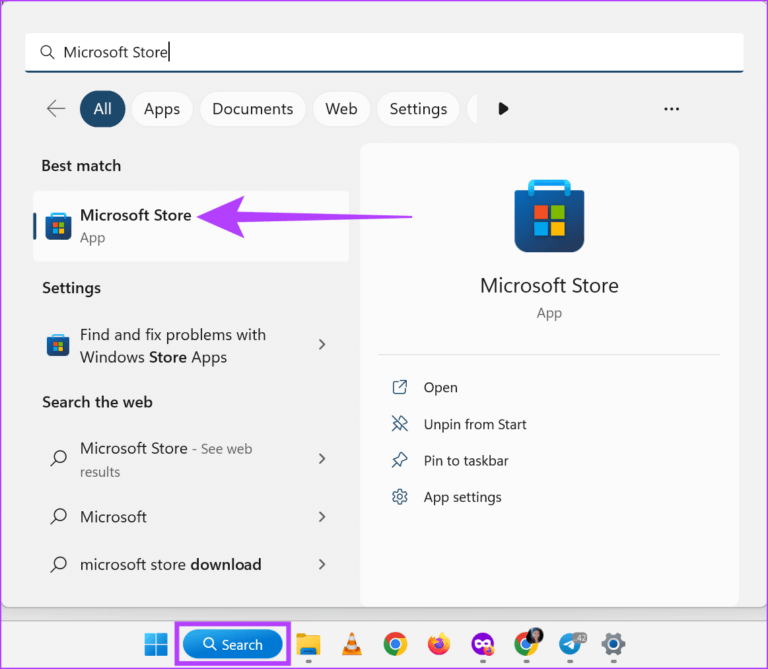Image resolution: width=768 pixels, height=669 pixels.
Task: Open App settings
Action: pyautogui.click(x=462, y=497)
